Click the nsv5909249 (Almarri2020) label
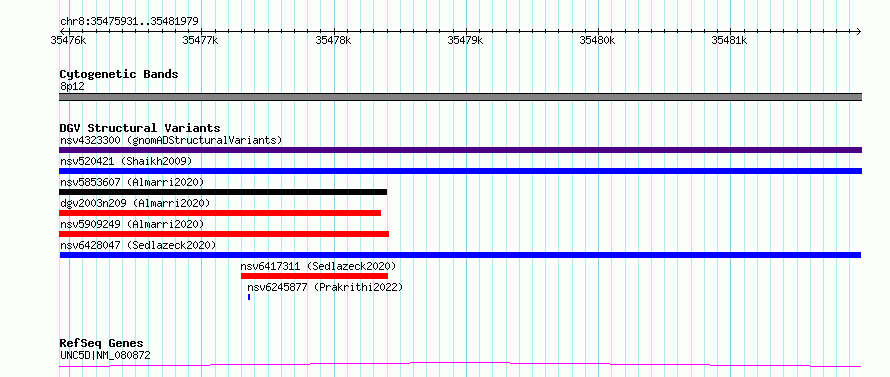The height and width of the screenshot is (377, 890). tap(132, 224)
